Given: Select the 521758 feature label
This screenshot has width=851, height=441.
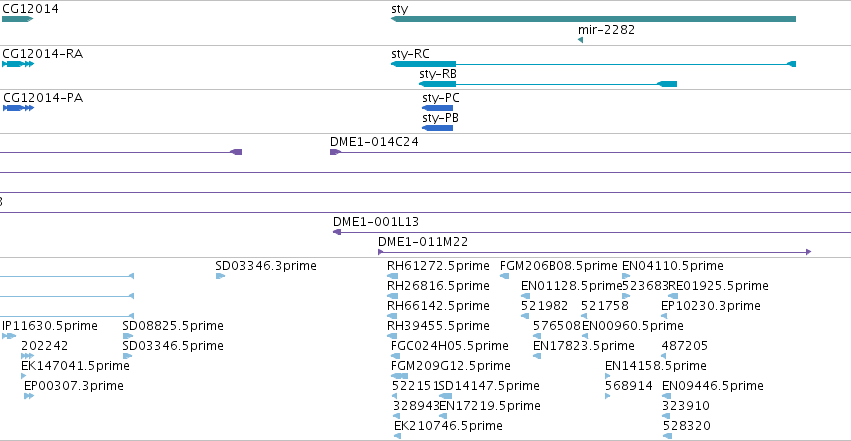Looking at the screenshot, I should [605, 306].
